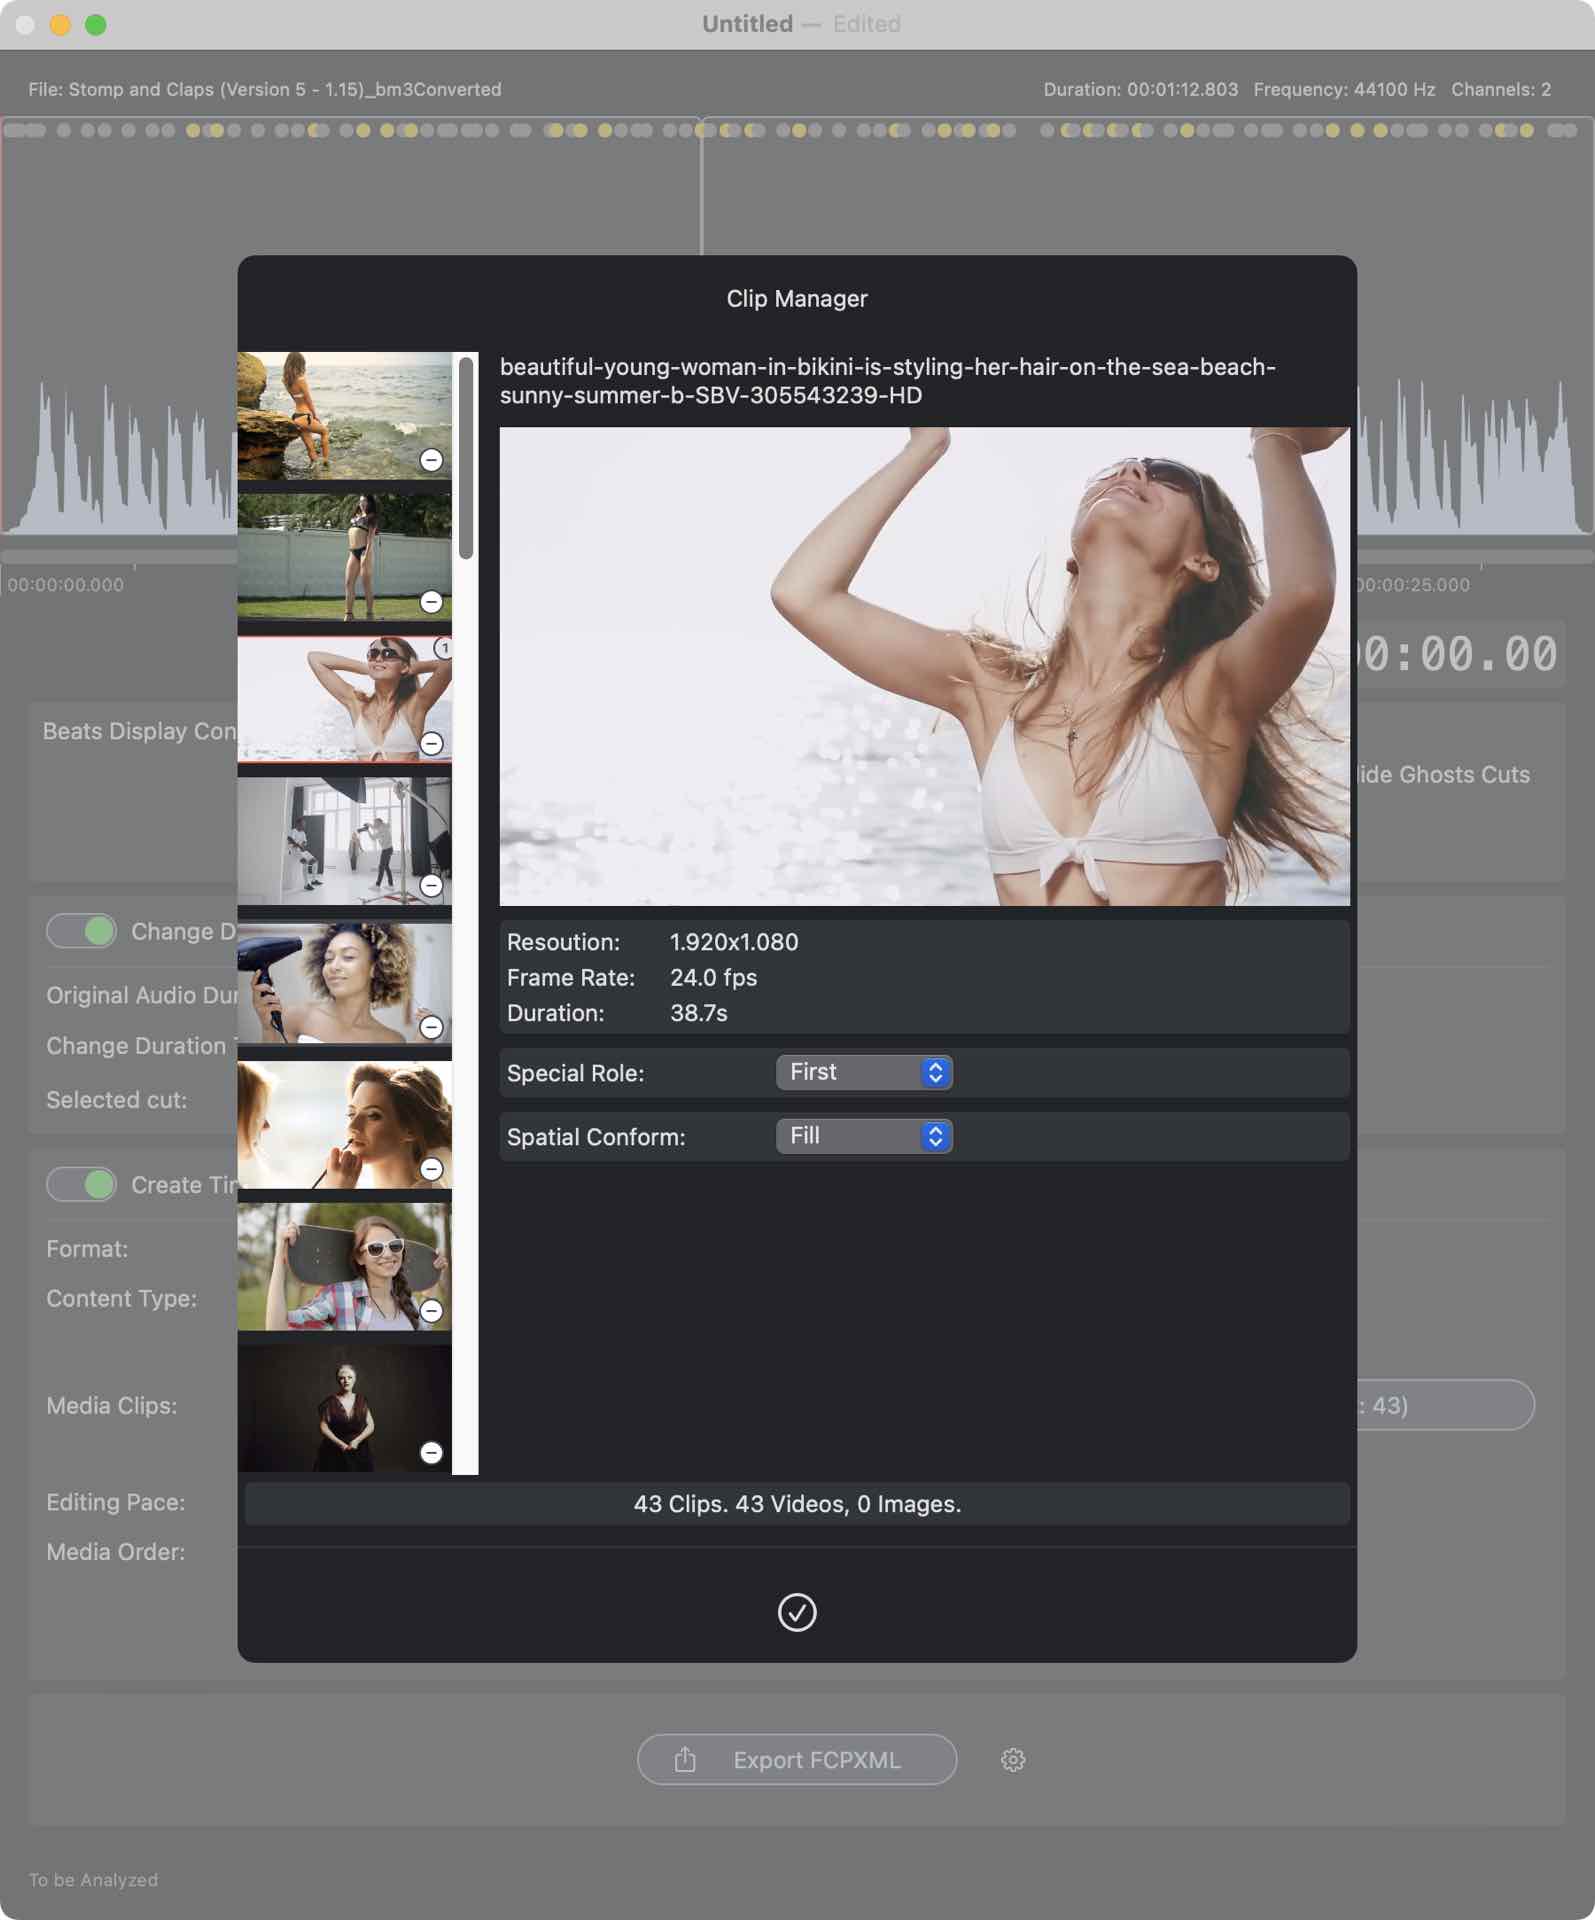Screen dimensions: 1595x1920
Task: Select the dark portrait clip thumbnail
Action: (x=345, y=1408)
